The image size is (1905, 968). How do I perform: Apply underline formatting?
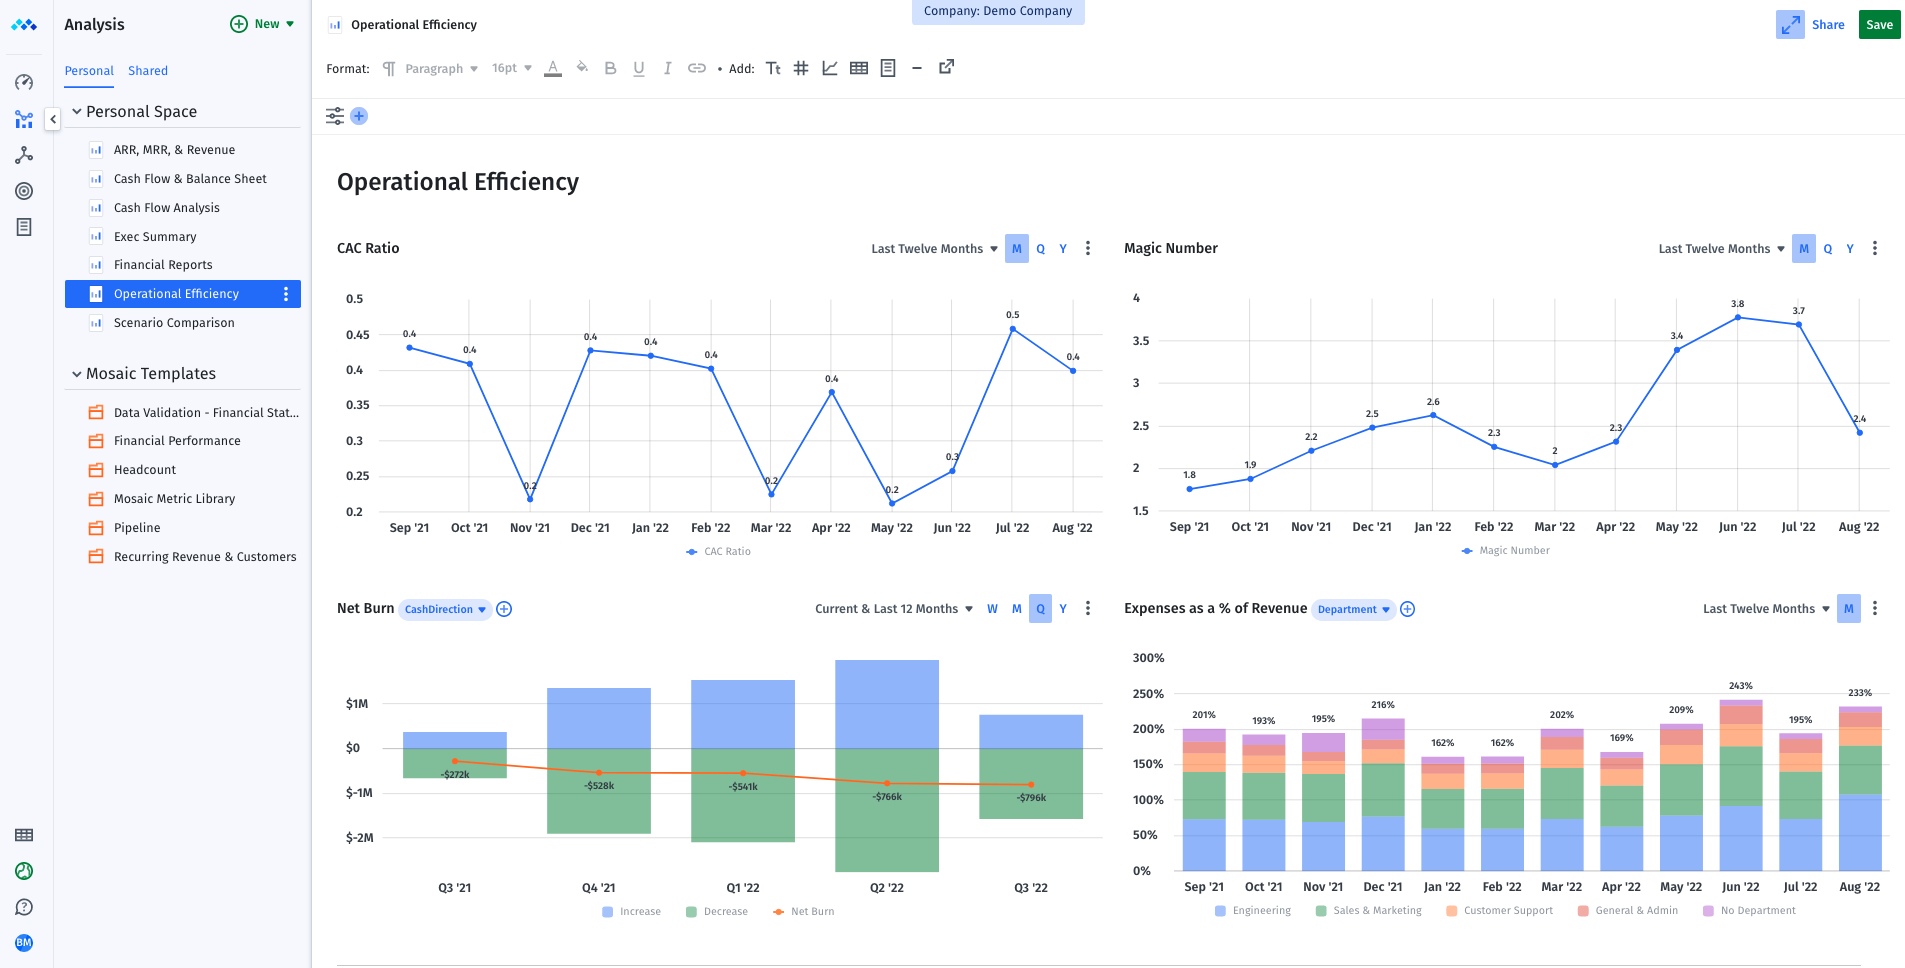[639, 68]
